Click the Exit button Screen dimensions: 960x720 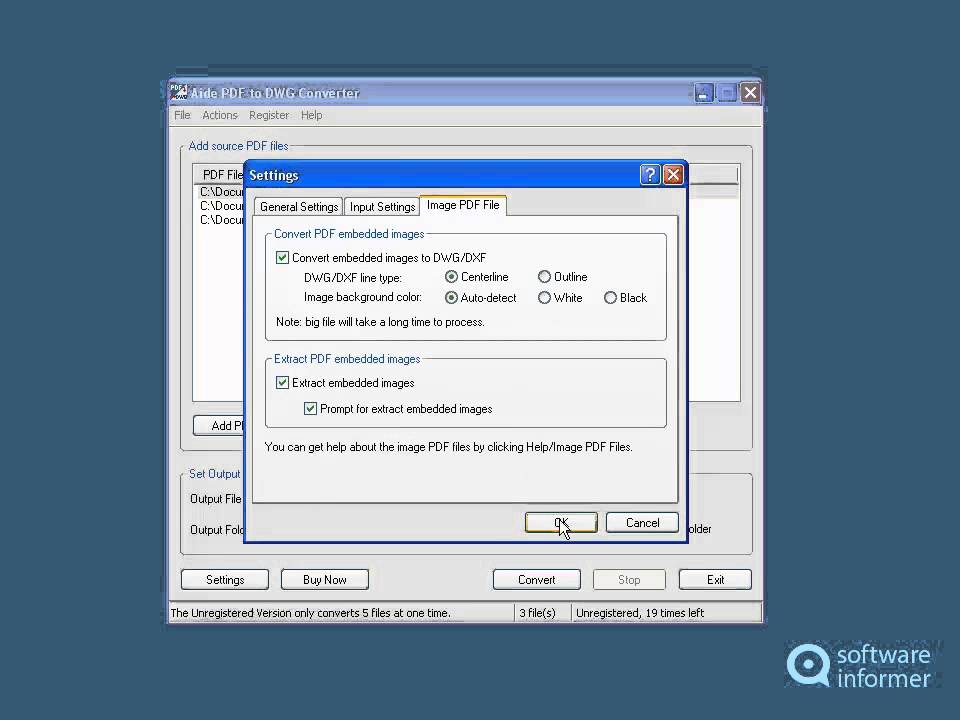pos(715,580)
